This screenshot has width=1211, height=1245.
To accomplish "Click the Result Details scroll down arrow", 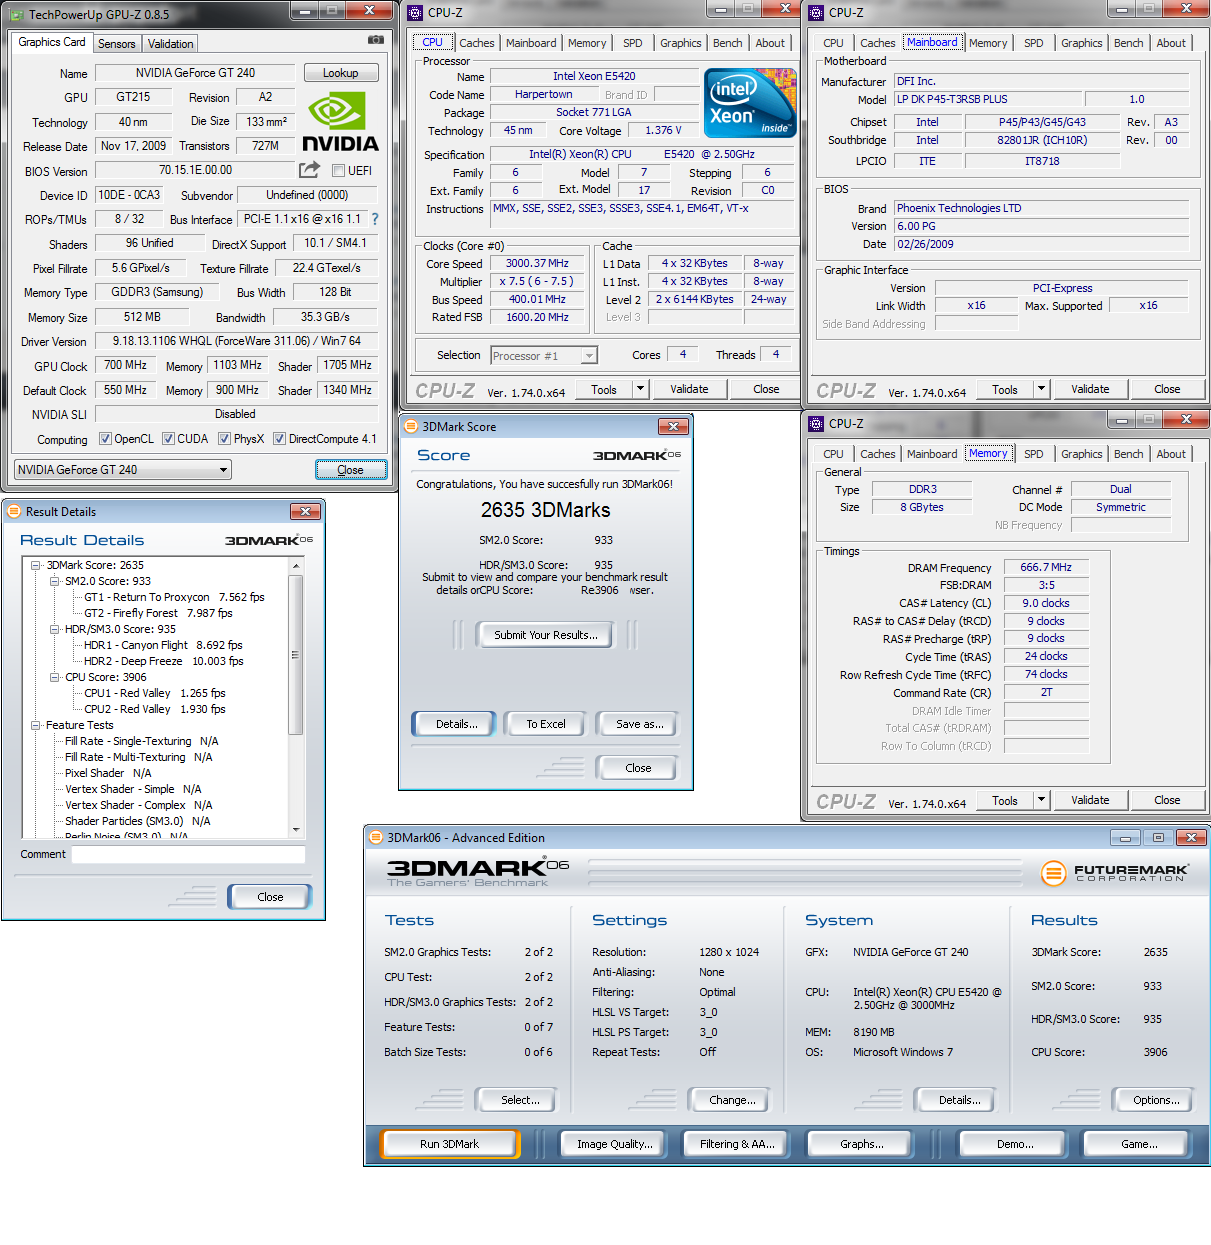I will [x=295, y=829].
